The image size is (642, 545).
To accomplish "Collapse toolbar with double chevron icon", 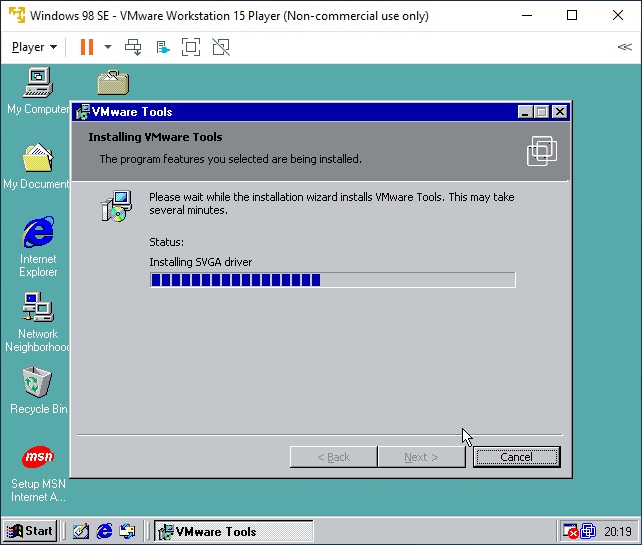I will 624,47.
